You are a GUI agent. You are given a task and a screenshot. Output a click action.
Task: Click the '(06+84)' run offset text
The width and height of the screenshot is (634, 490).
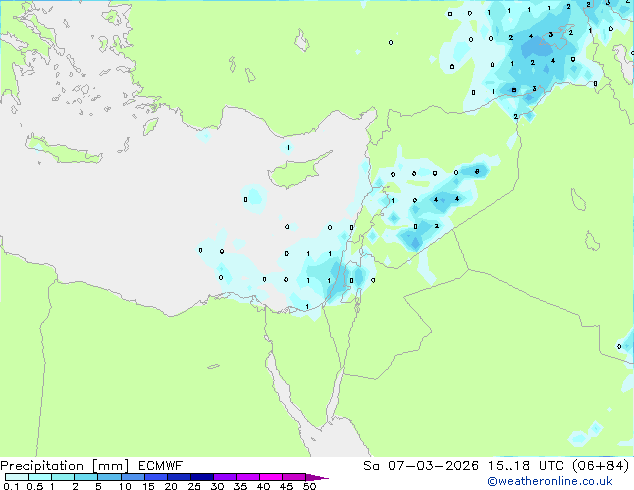[x=600, y=466]
